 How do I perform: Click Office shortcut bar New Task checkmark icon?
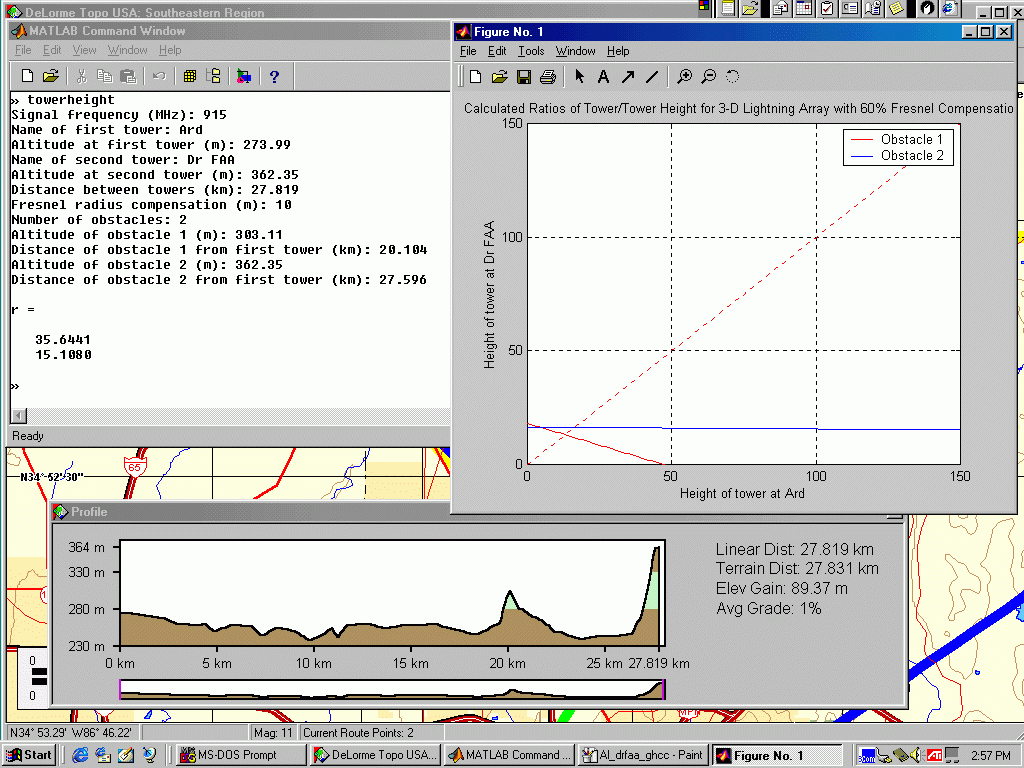coord(827,8)
